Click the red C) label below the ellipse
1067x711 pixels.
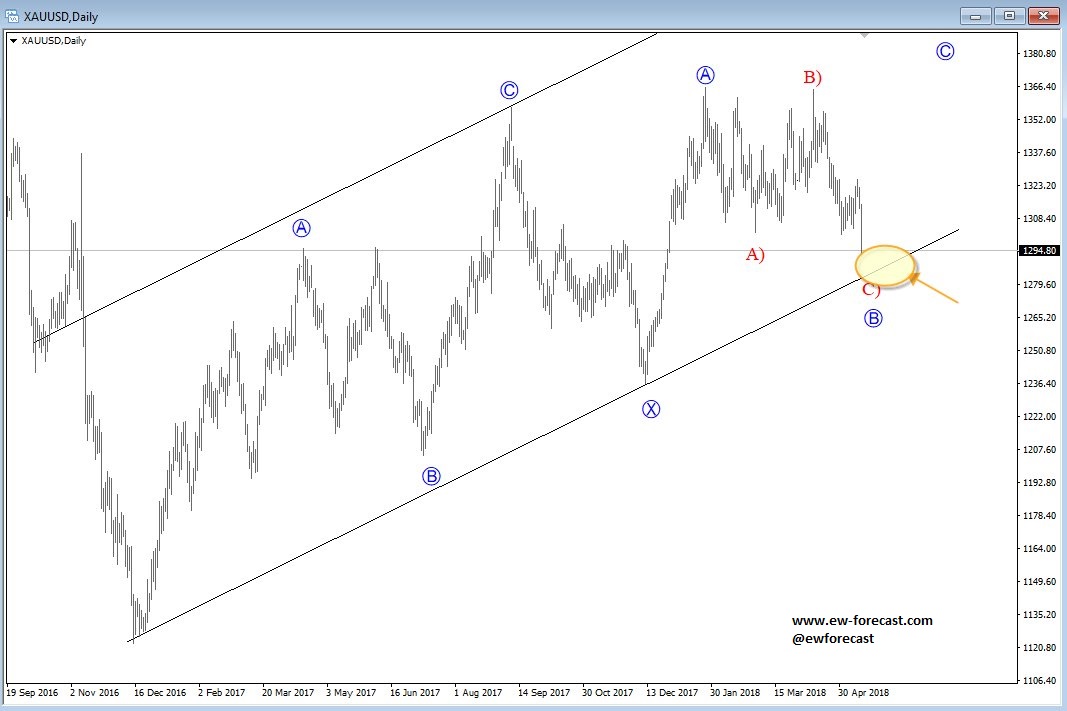tap(871, 291)
